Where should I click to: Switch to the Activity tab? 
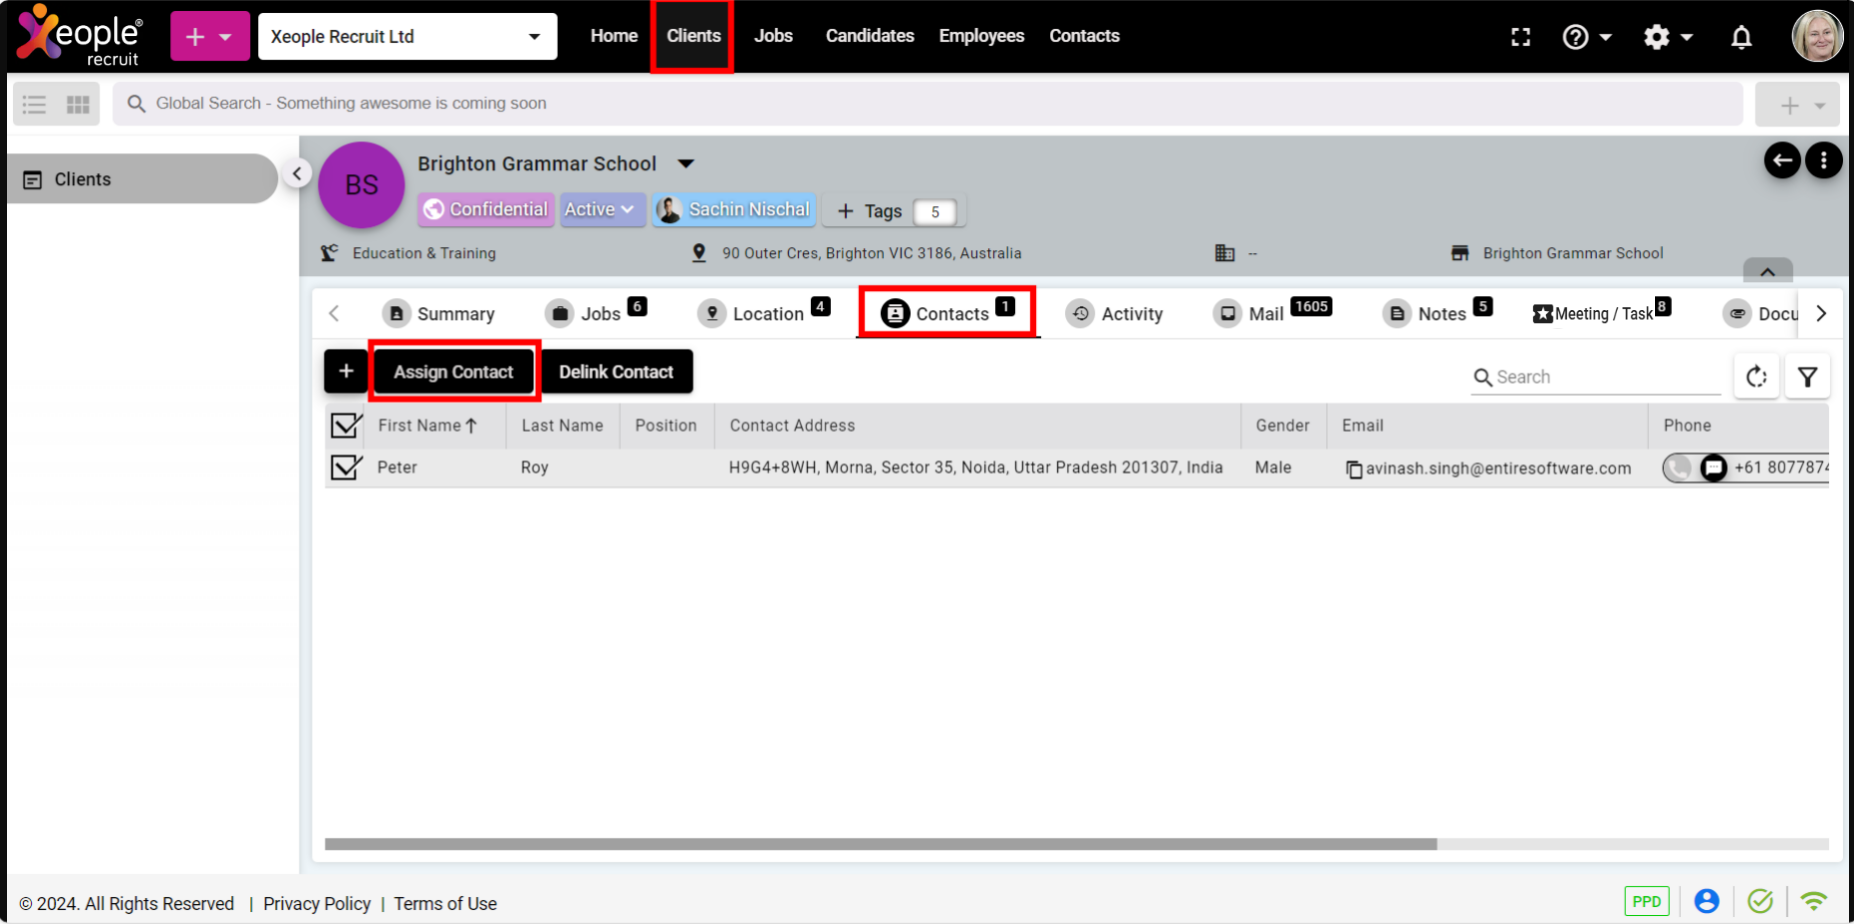[x=1115, y=314]
